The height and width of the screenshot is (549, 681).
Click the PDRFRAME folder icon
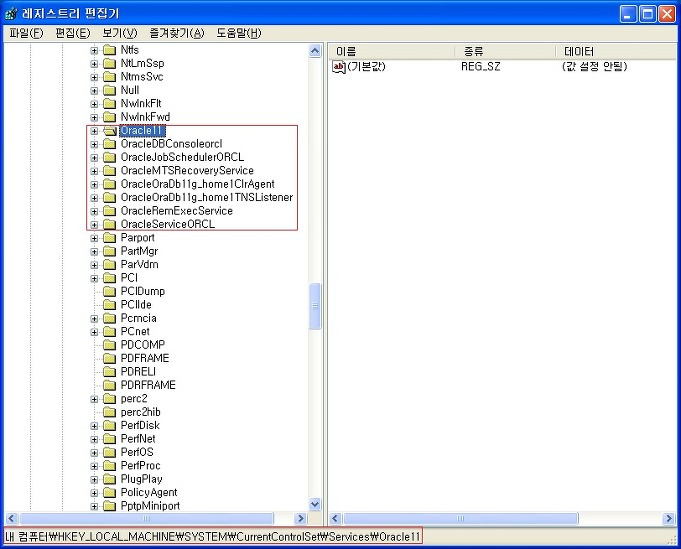coord(109,386)
